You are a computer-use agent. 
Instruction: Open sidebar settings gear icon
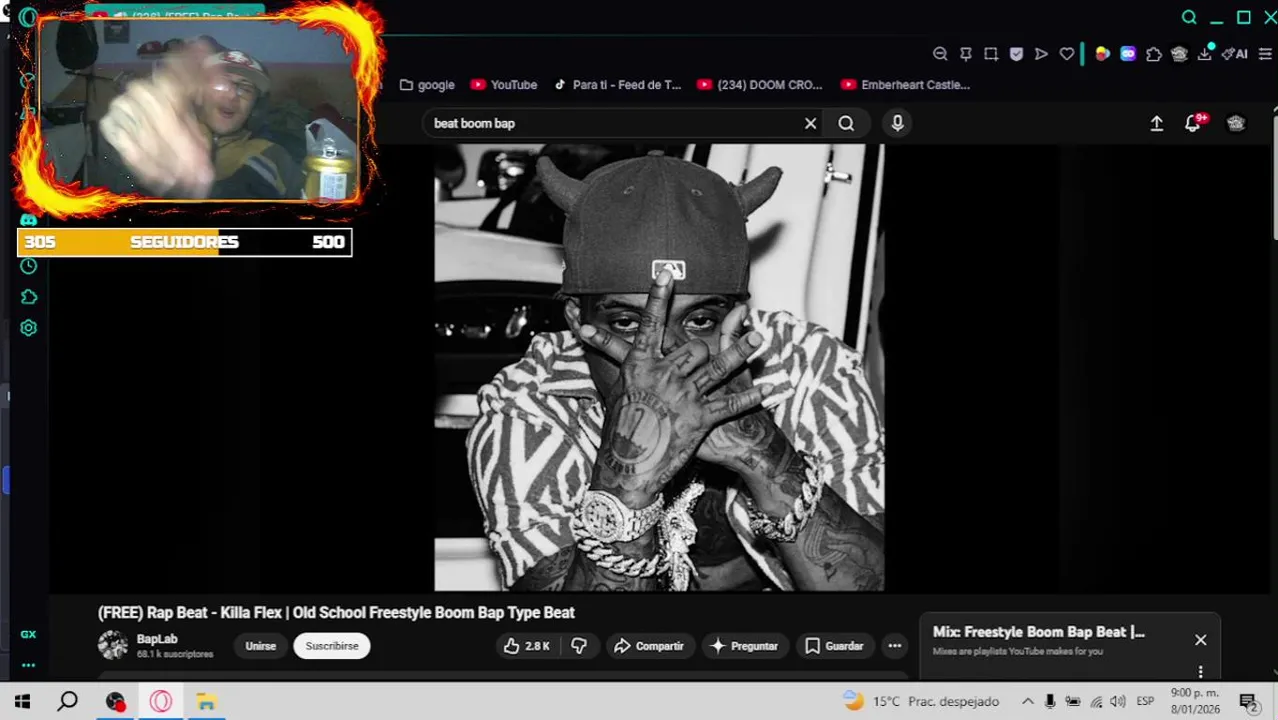pyautogui.click(x=28, y=328)
